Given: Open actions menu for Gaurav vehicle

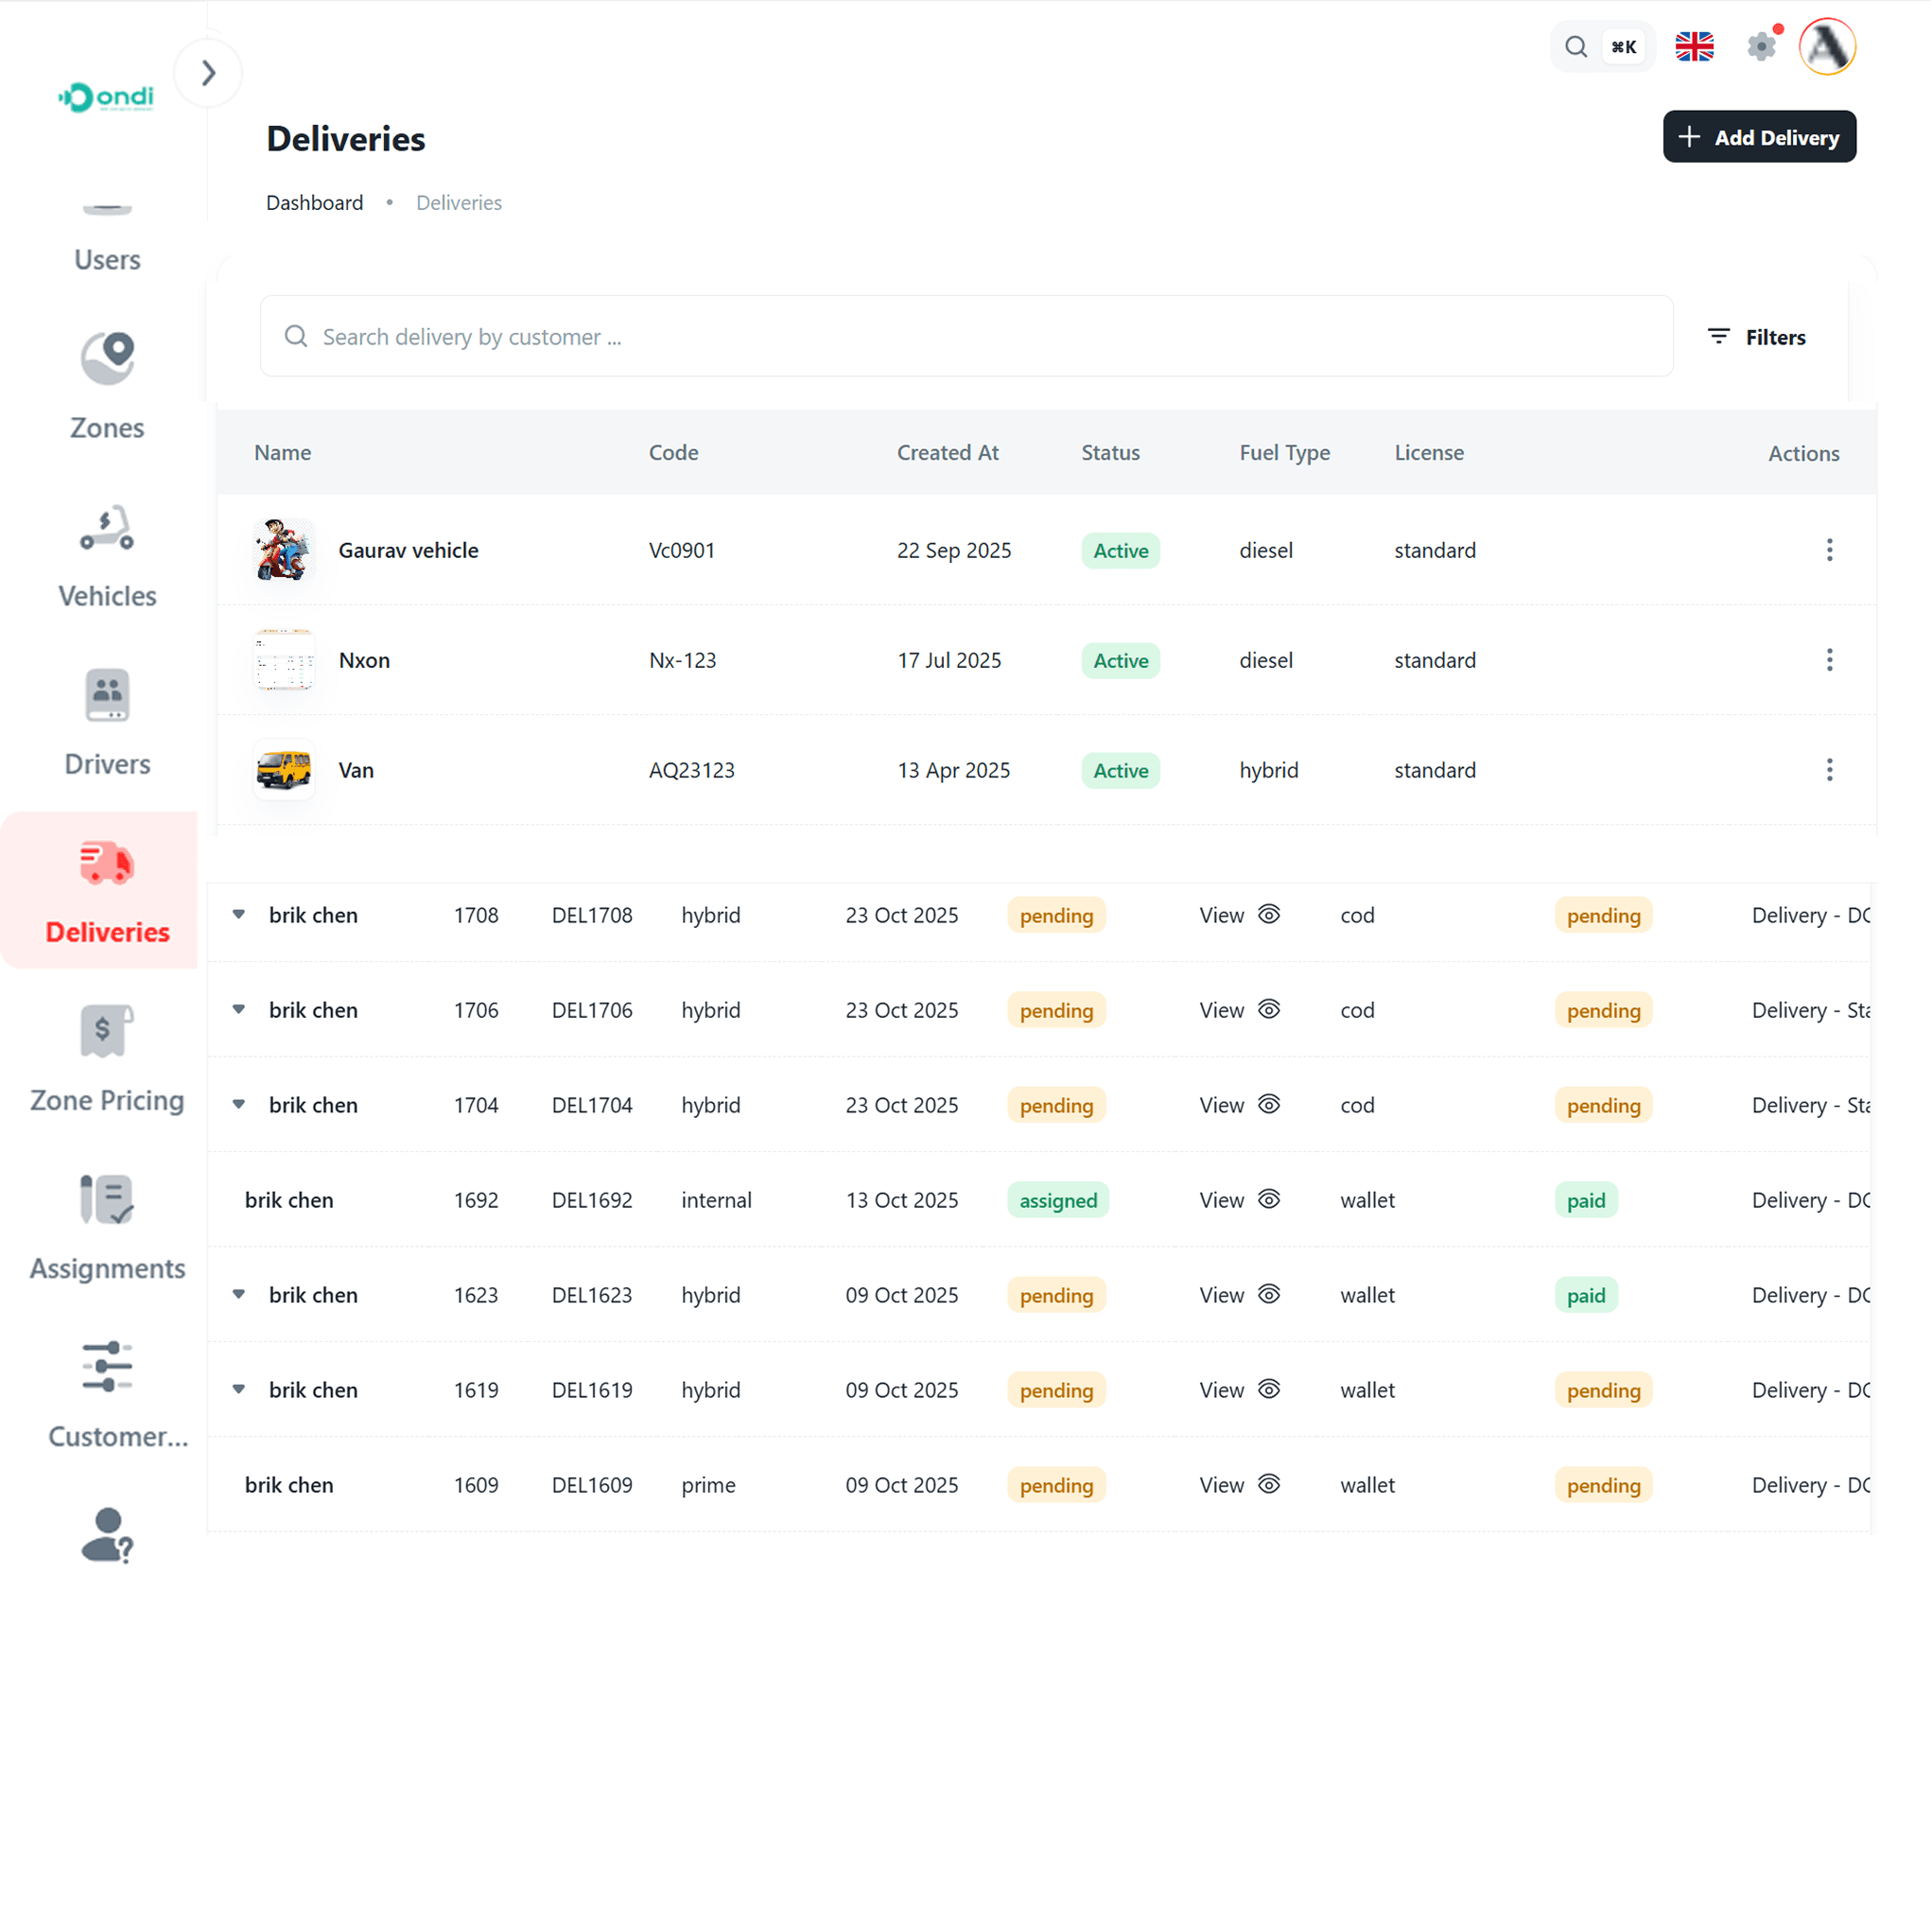Looking at the screenshot, I should (1830, 550).
